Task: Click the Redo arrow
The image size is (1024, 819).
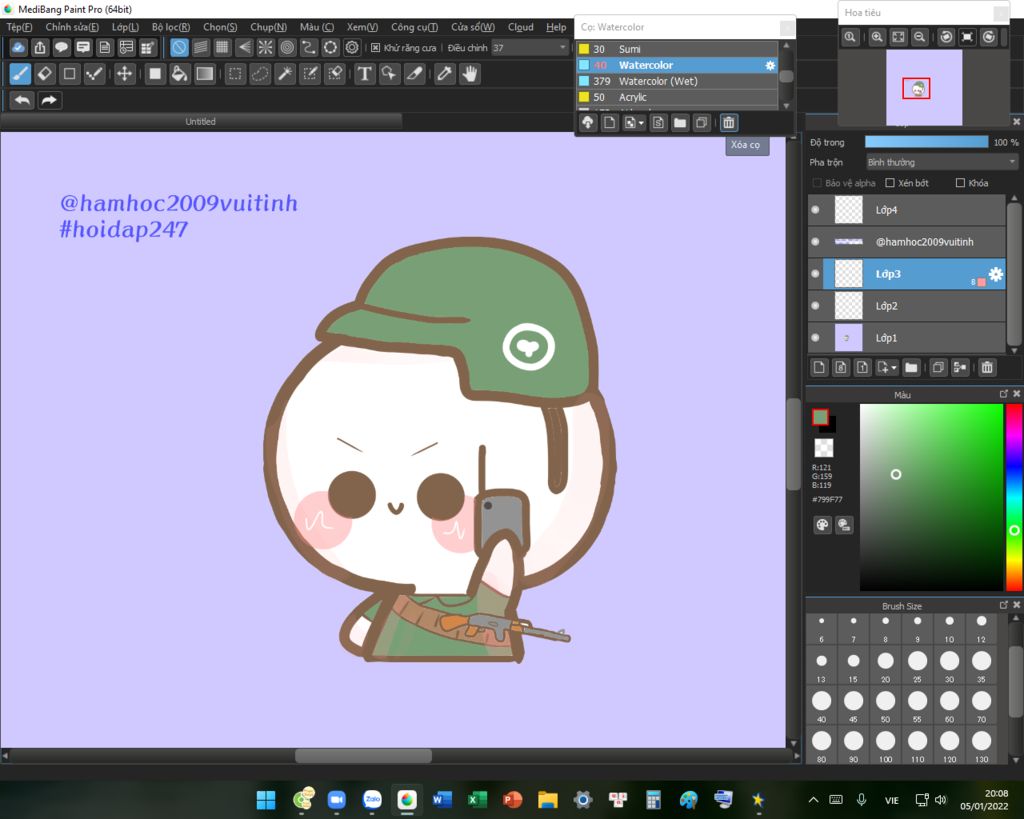Action: (x=49, y=101)
